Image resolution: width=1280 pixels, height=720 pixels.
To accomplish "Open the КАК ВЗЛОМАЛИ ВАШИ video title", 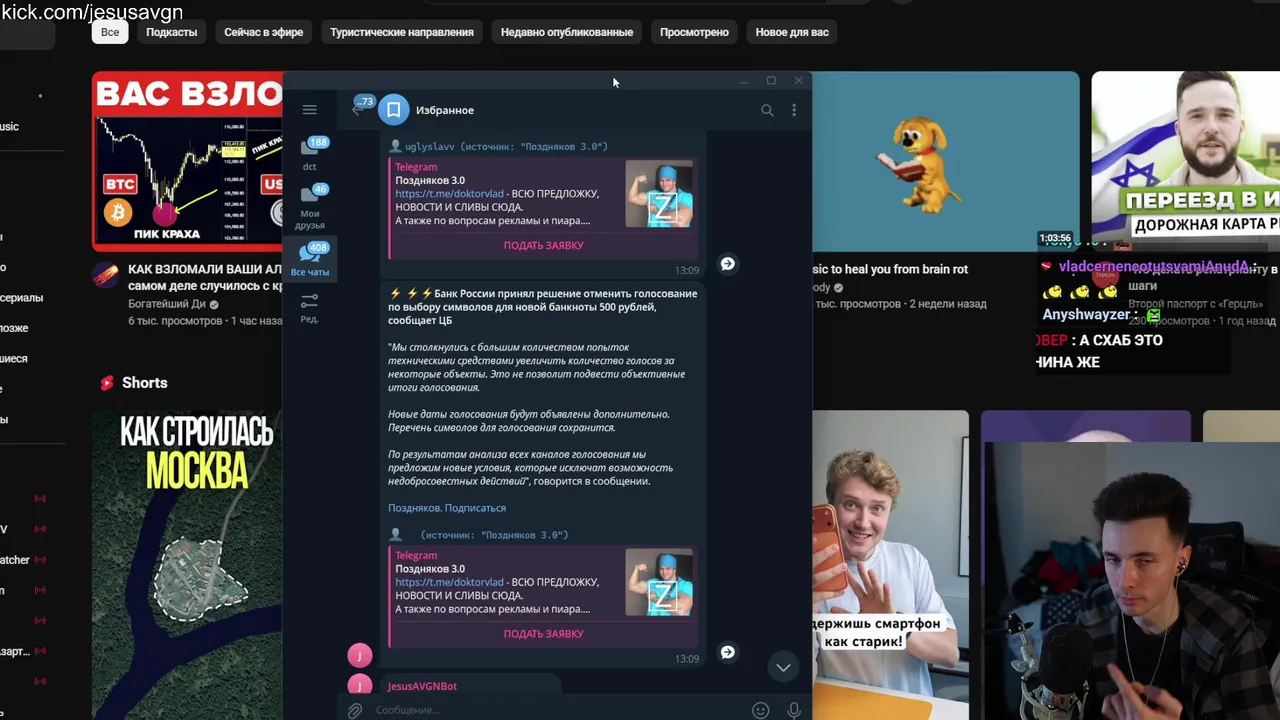I will click(205, 277).
